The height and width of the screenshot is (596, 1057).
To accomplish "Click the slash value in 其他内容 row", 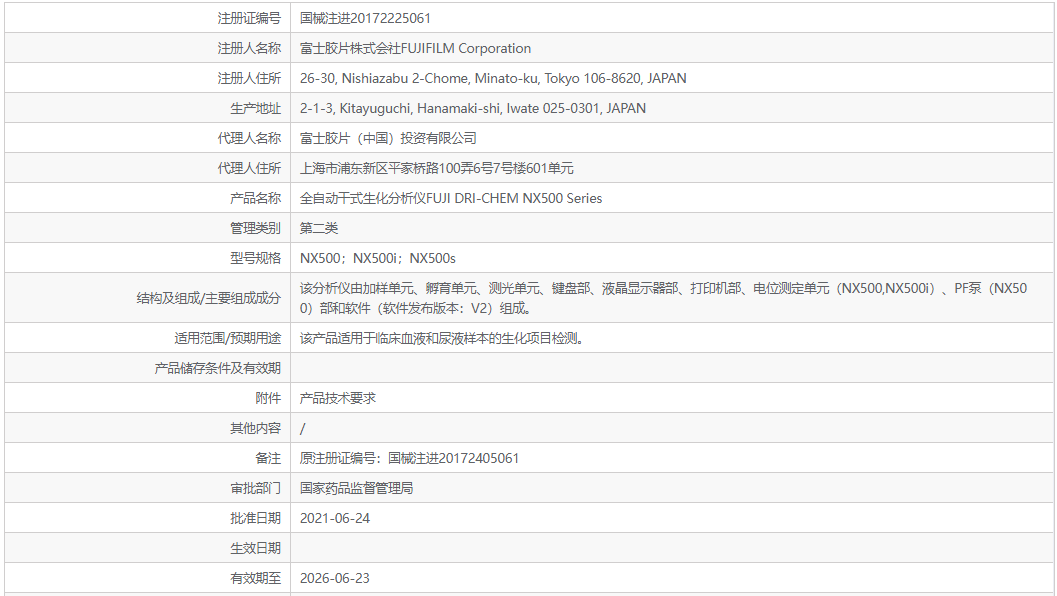I will [303, 428].
